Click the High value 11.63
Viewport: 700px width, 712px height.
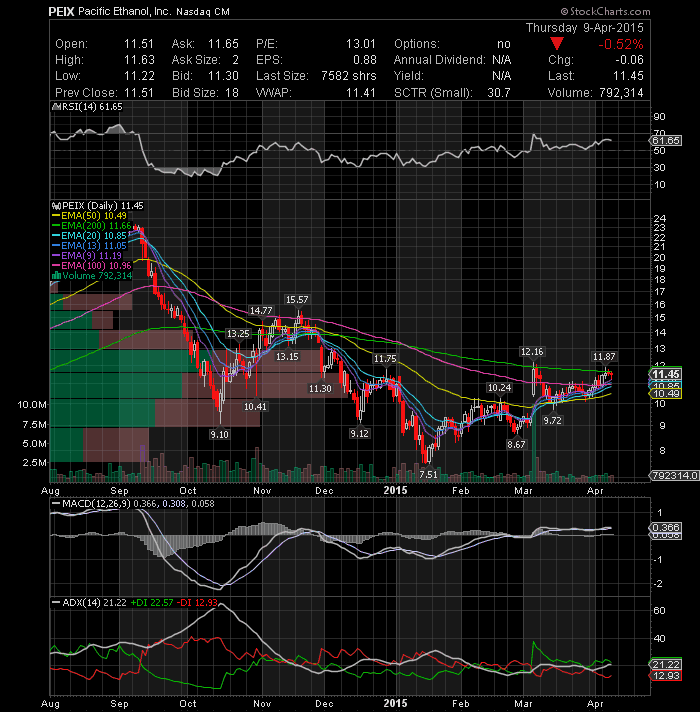pos(139,60)
